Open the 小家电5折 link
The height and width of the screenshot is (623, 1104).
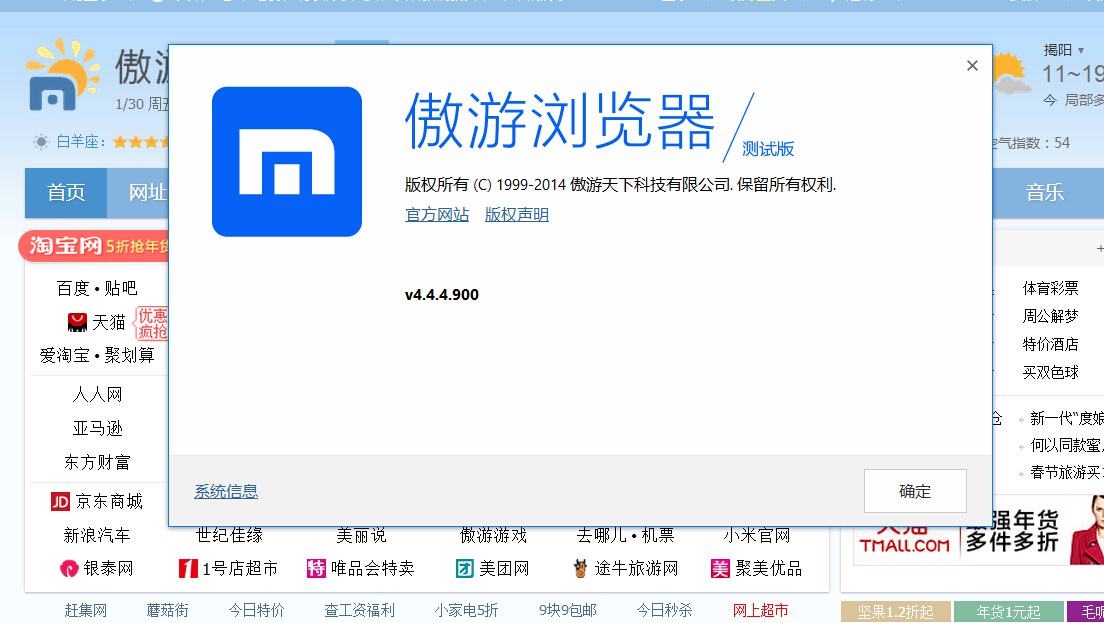point(466,610)
